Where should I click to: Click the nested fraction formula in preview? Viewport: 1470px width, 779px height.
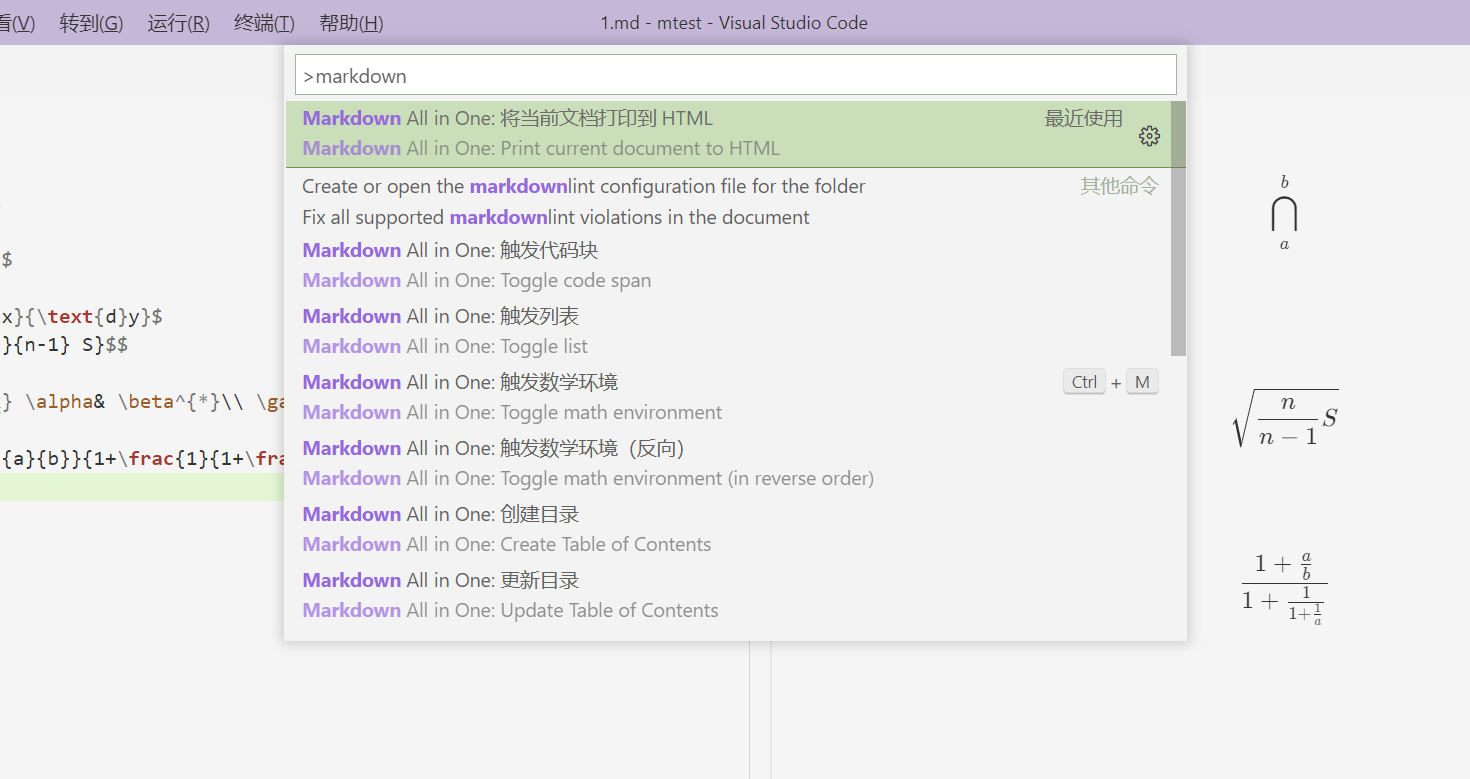1284,587
